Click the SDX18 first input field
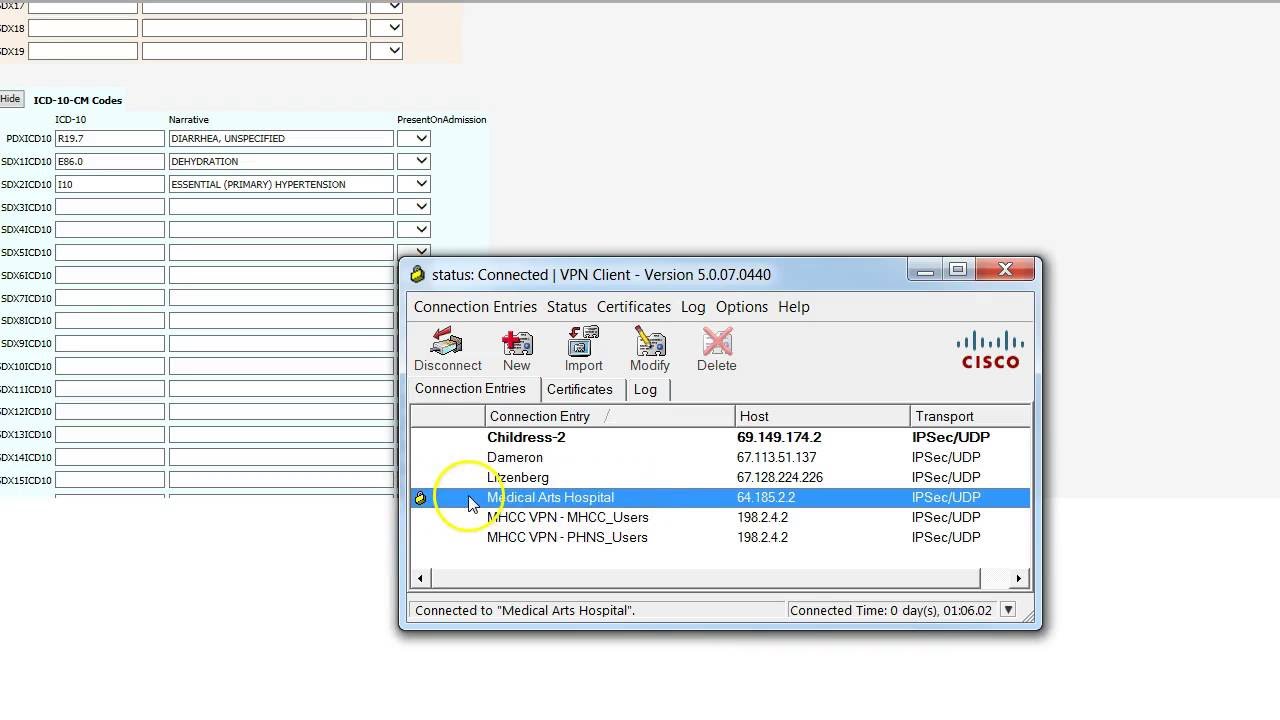The width and height of the screenshot is (1280, 720). tap(83, 28)
